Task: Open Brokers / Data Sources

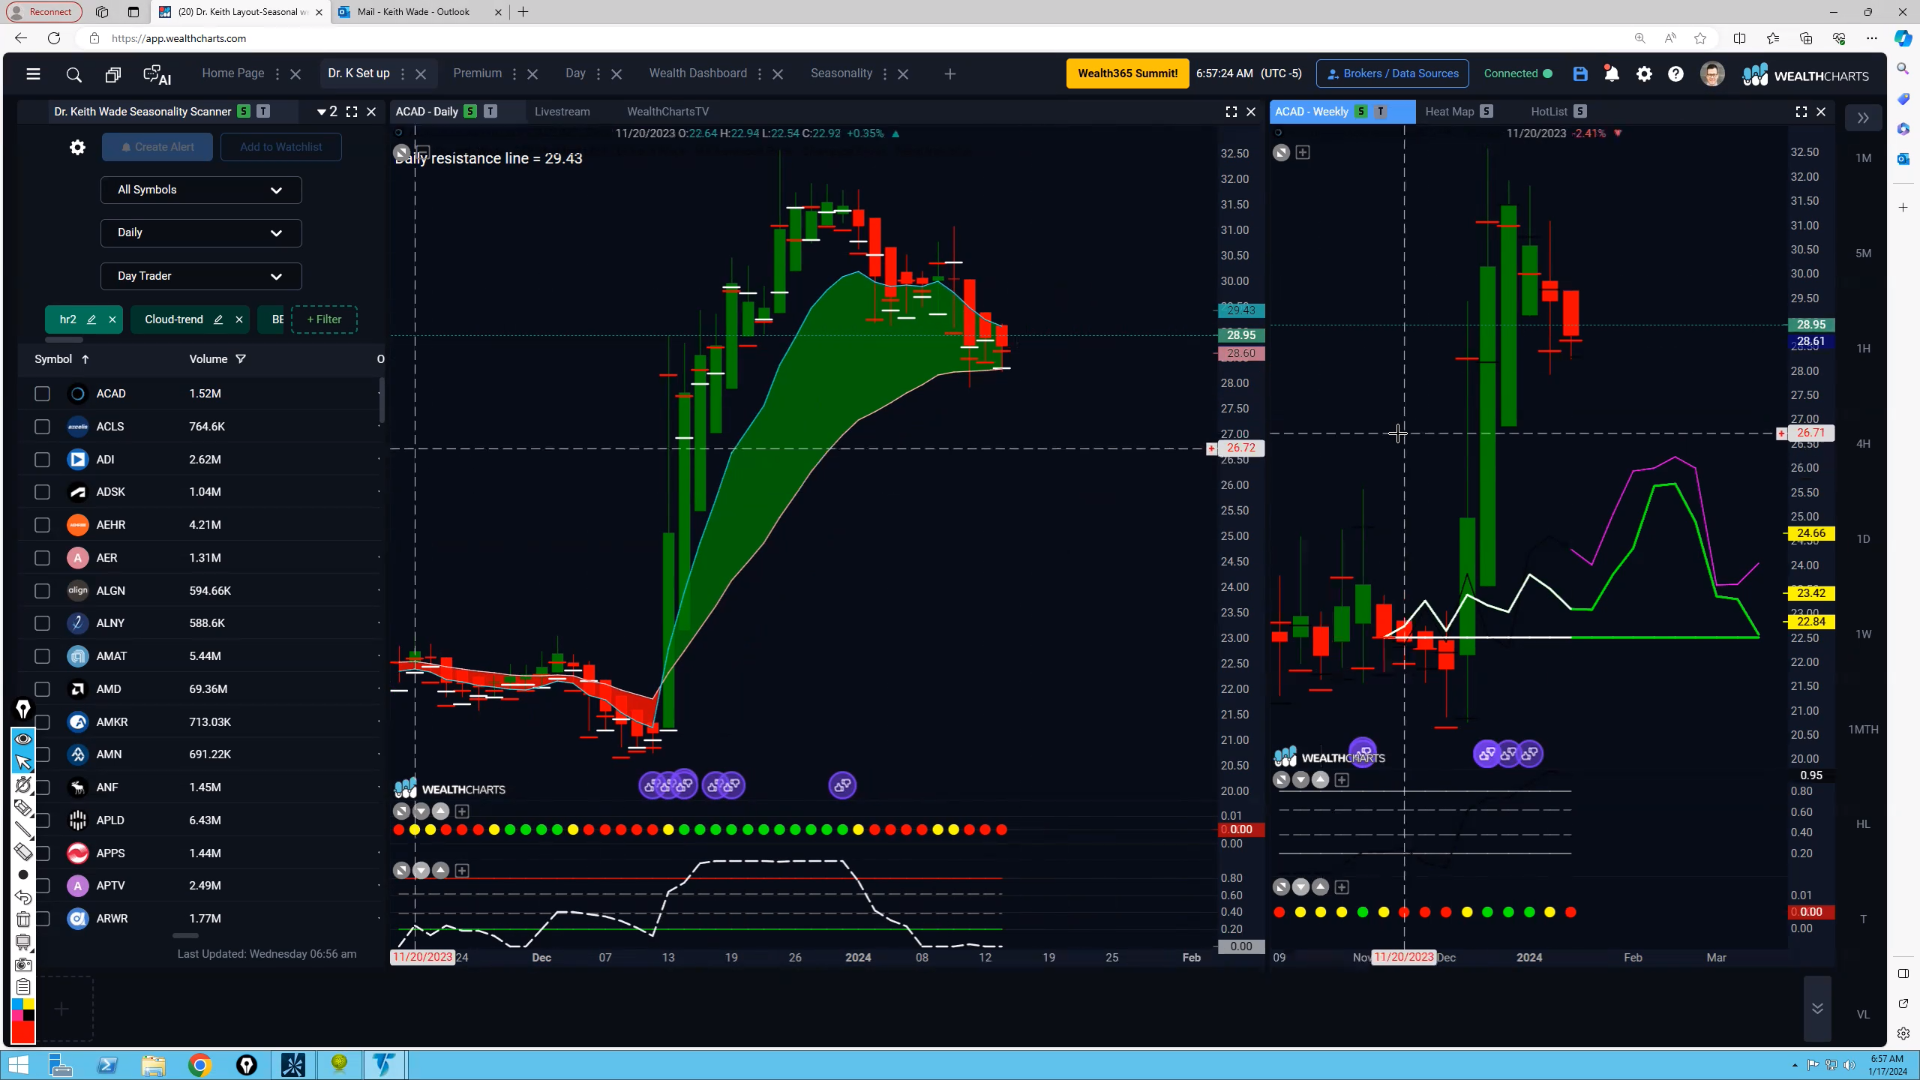Action: click(x=1393, y=74)
